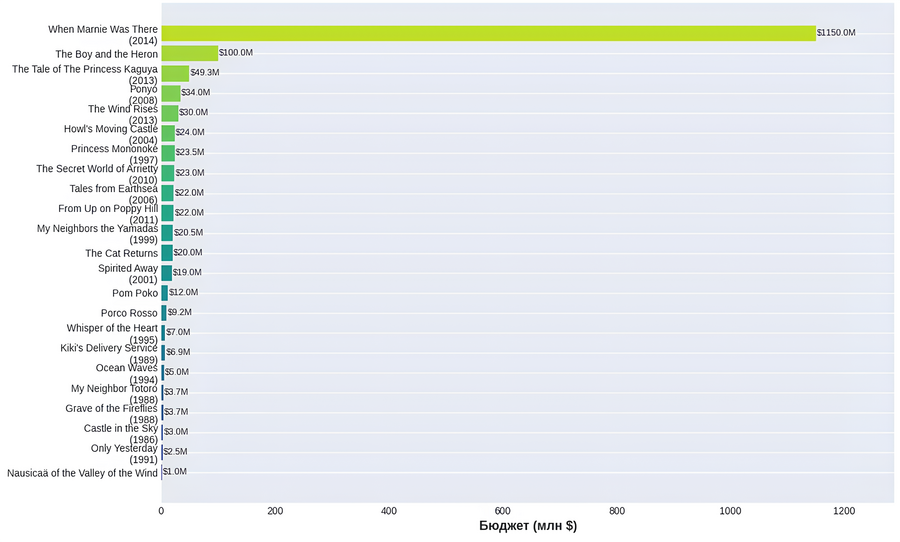Screen dimensions: 900x542
Task: Click the When Marnie Was There bar
Action: coord(488,33)
